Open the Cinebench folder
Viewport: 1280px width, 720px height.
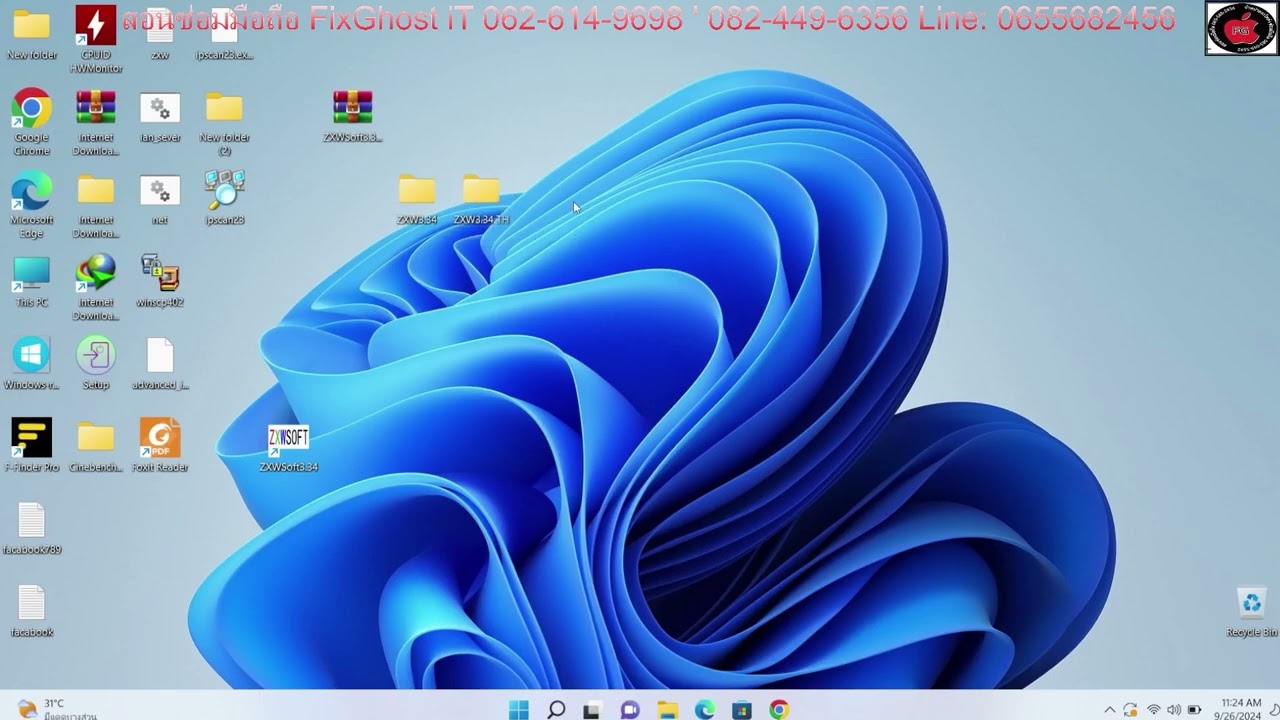pos(96,445)
